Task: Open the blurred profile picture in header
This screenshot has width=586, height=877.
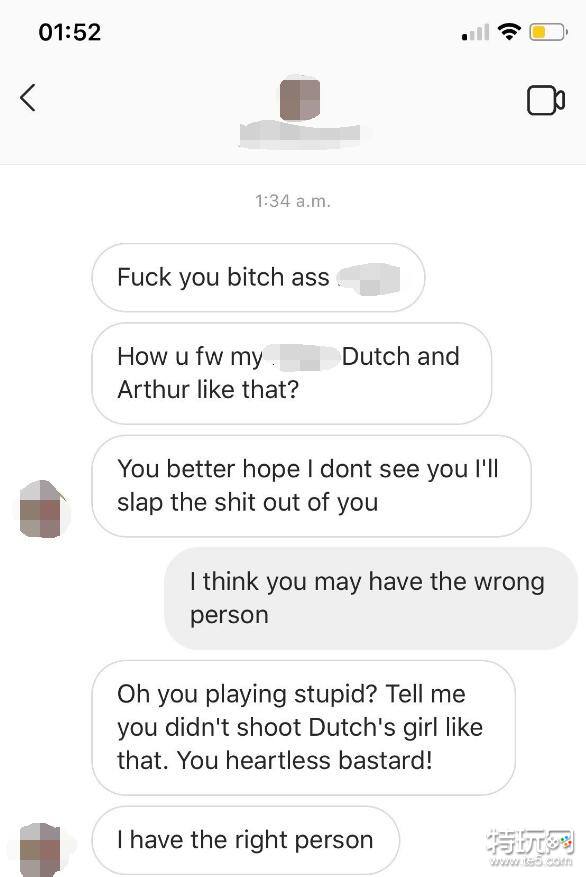Action: (300, 100)
